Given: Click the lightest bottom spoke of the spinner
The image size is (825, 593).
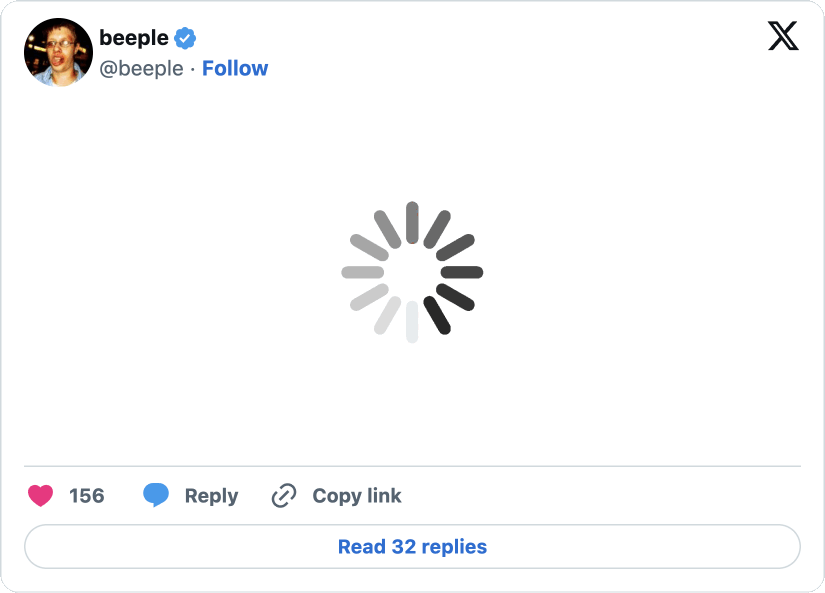Looking at the screenshot, I should (412, 322).
